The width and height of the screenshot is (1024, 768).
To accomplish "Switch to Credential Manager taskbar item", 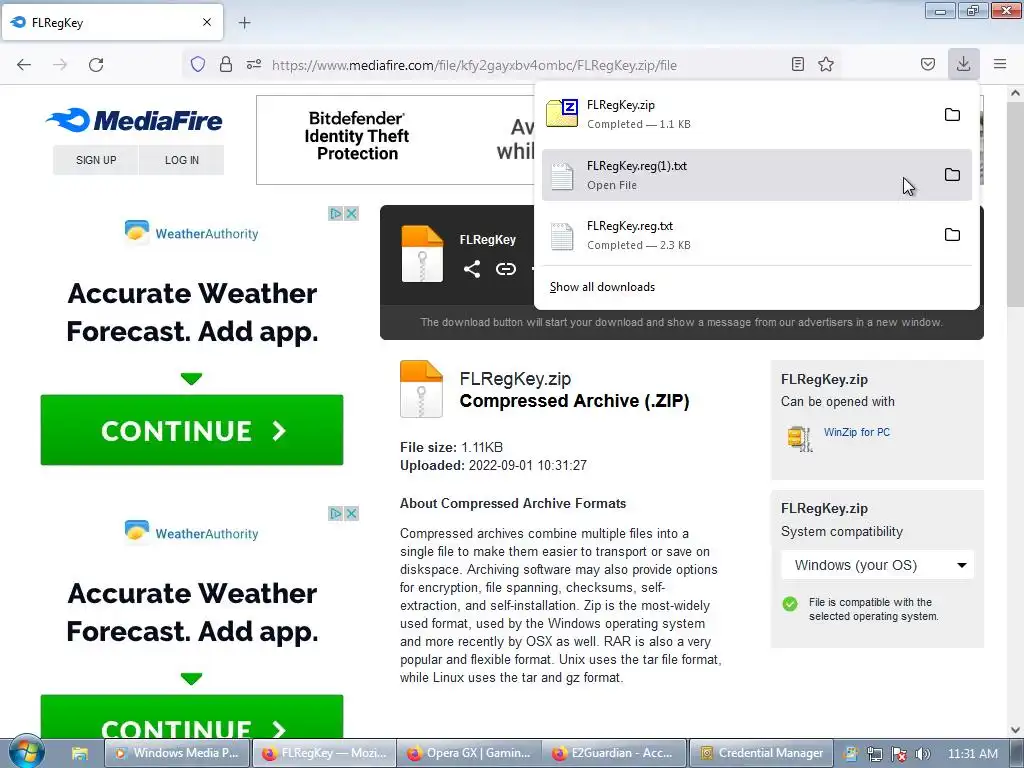I will (x=761, y=753).
